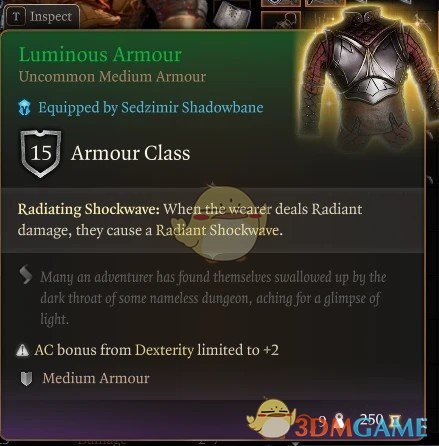
Task: Click the warning triangle beside AC bonus
Action: [22, 350]
